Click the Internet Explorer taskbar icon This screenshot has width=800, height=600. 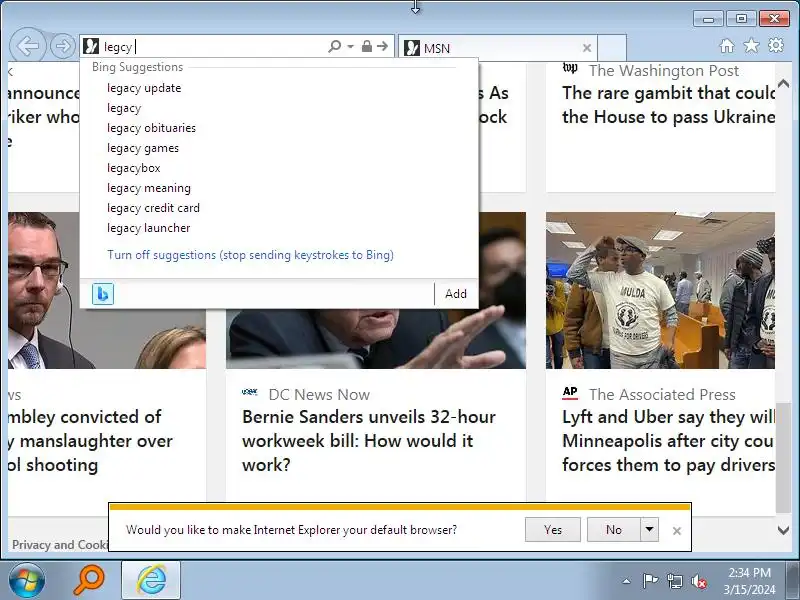click(151, 580)
